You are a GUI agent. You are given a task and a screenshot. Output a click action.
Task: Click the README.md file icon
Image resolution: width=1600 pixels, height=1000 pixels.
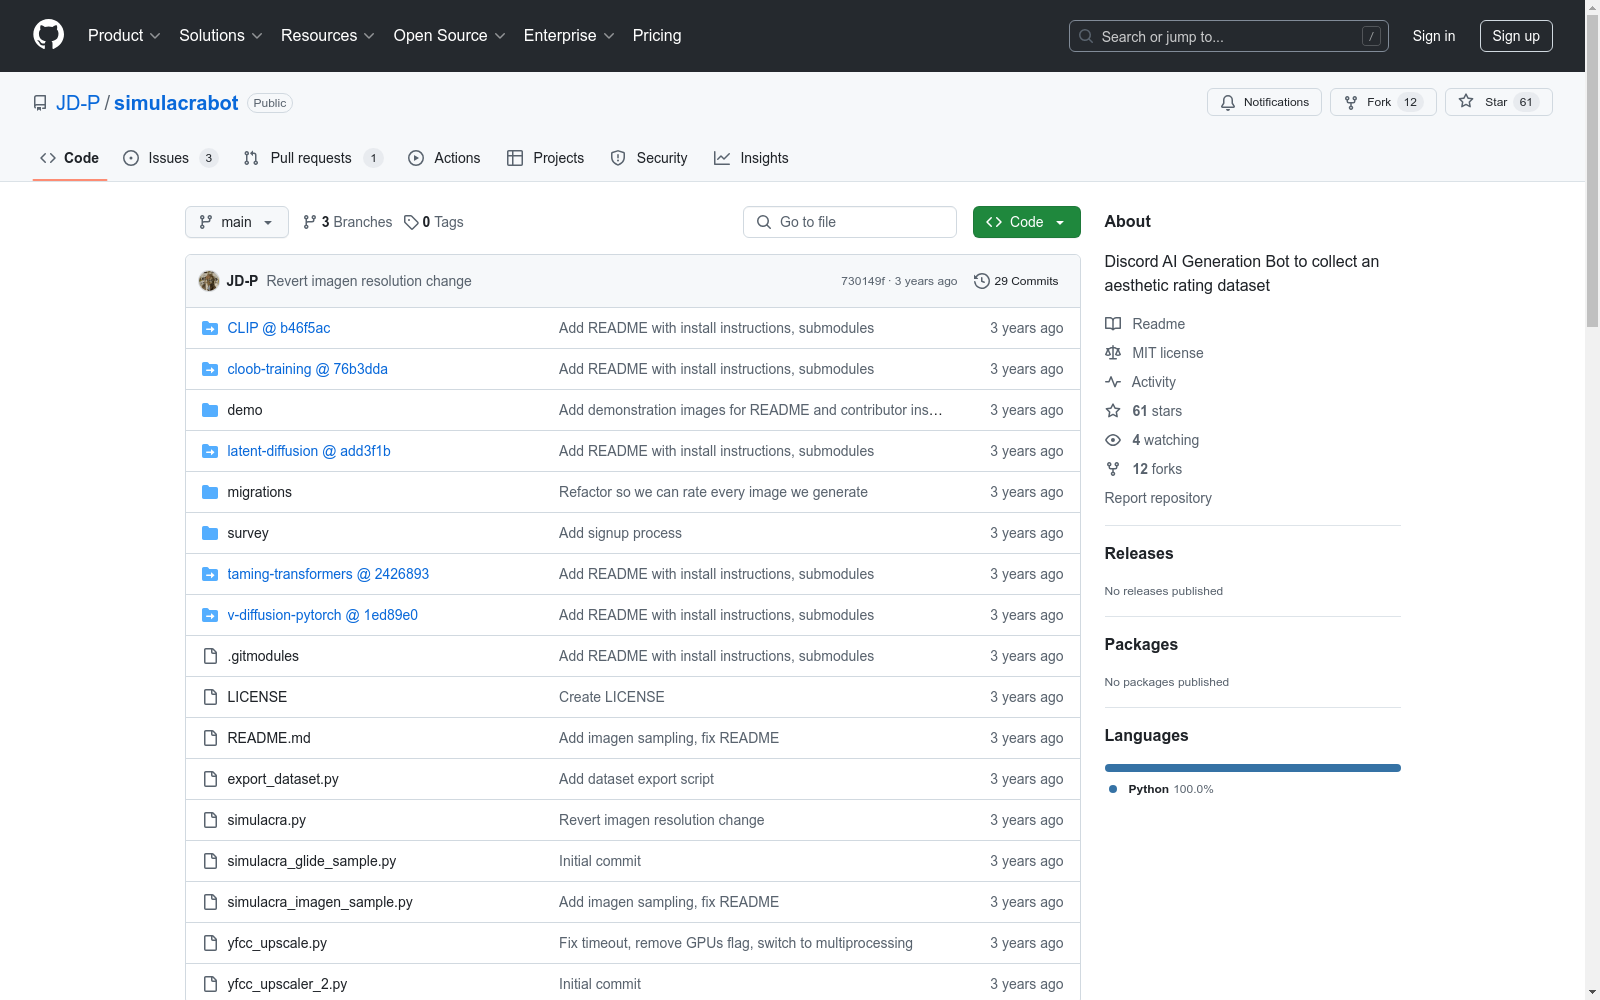(x=210, y=738)
